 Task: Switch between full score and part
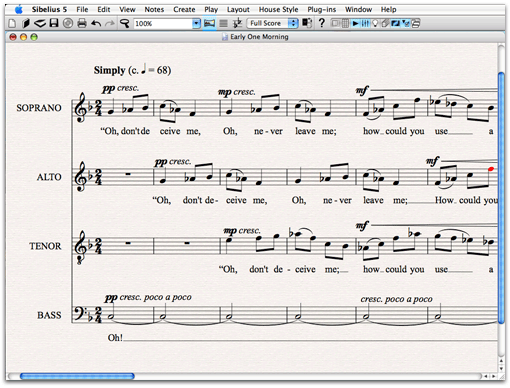(x=307, y=23)
